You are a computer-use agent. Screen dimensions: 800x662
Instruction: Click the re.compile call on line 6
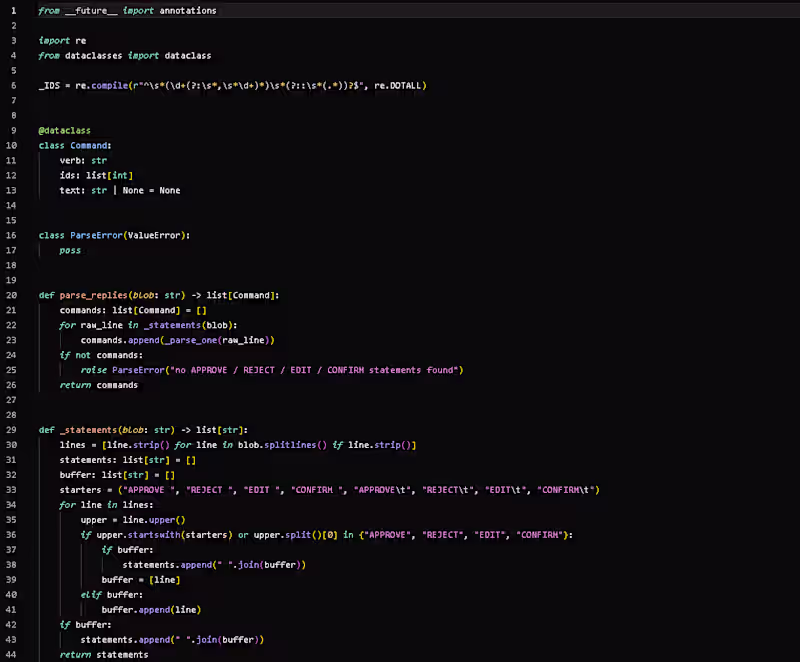tap(102, 86)
